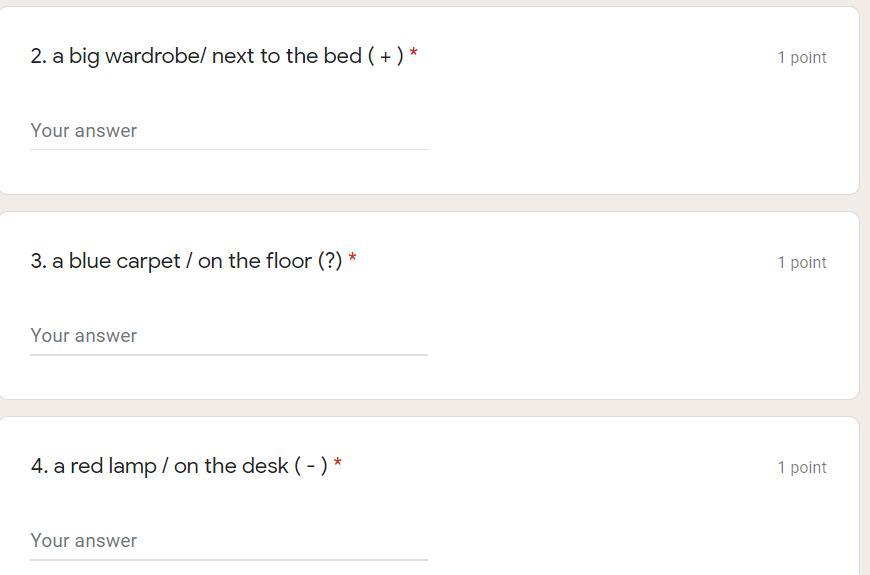Click the '( + )' marker in question 2

[x=386, y=57]
